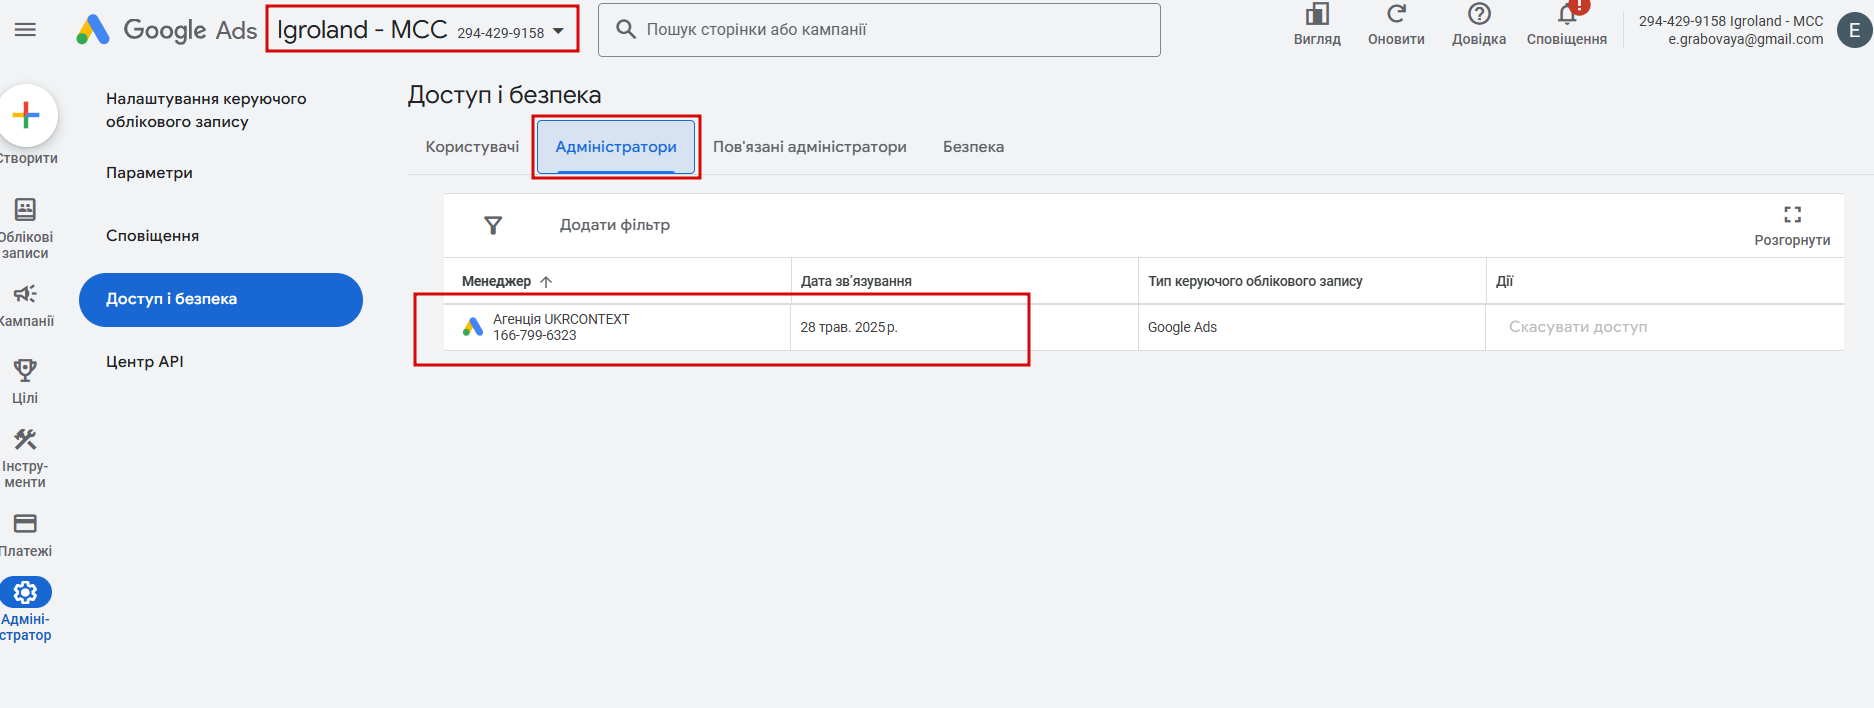This screenshot has height=708, width=1874.
Task: Switch to the Адміністратори tab
Action: (616, 147)
